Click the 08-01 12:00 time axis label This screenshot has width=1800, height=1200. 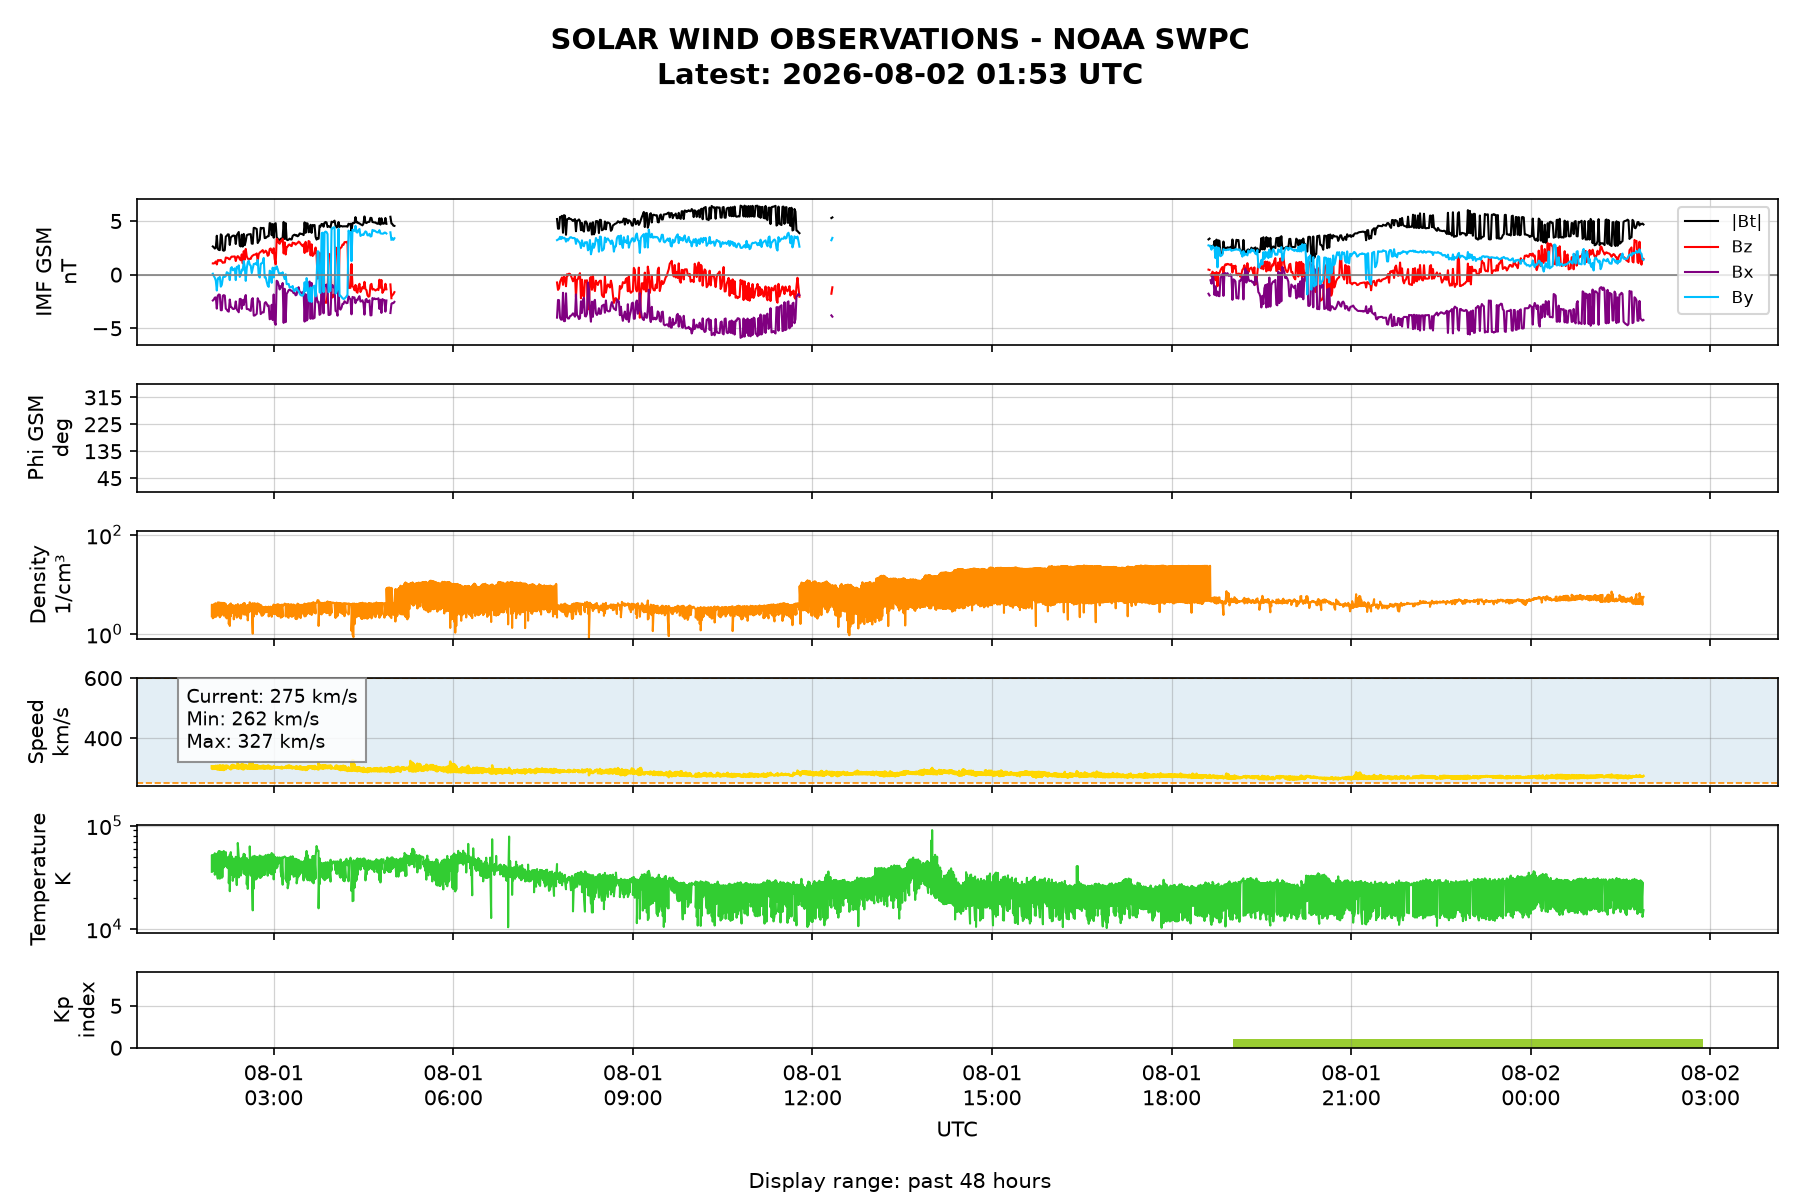pyautogui.click(x=812, y=1086)
